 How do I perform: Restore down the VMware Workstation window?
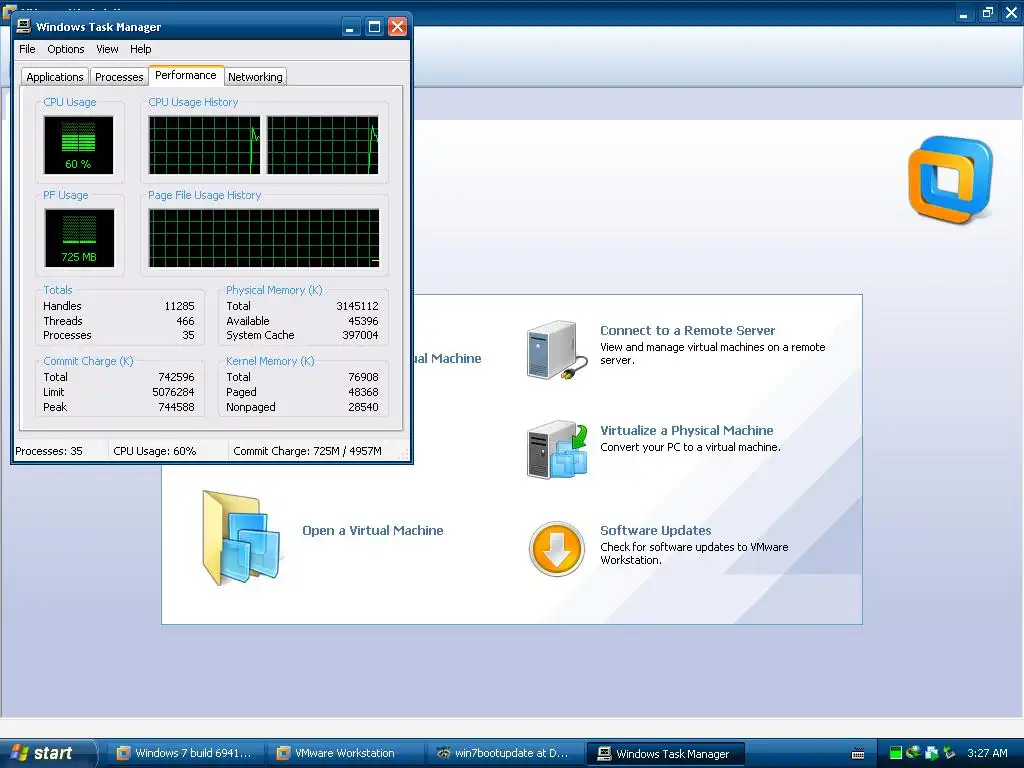pos(987,12)
